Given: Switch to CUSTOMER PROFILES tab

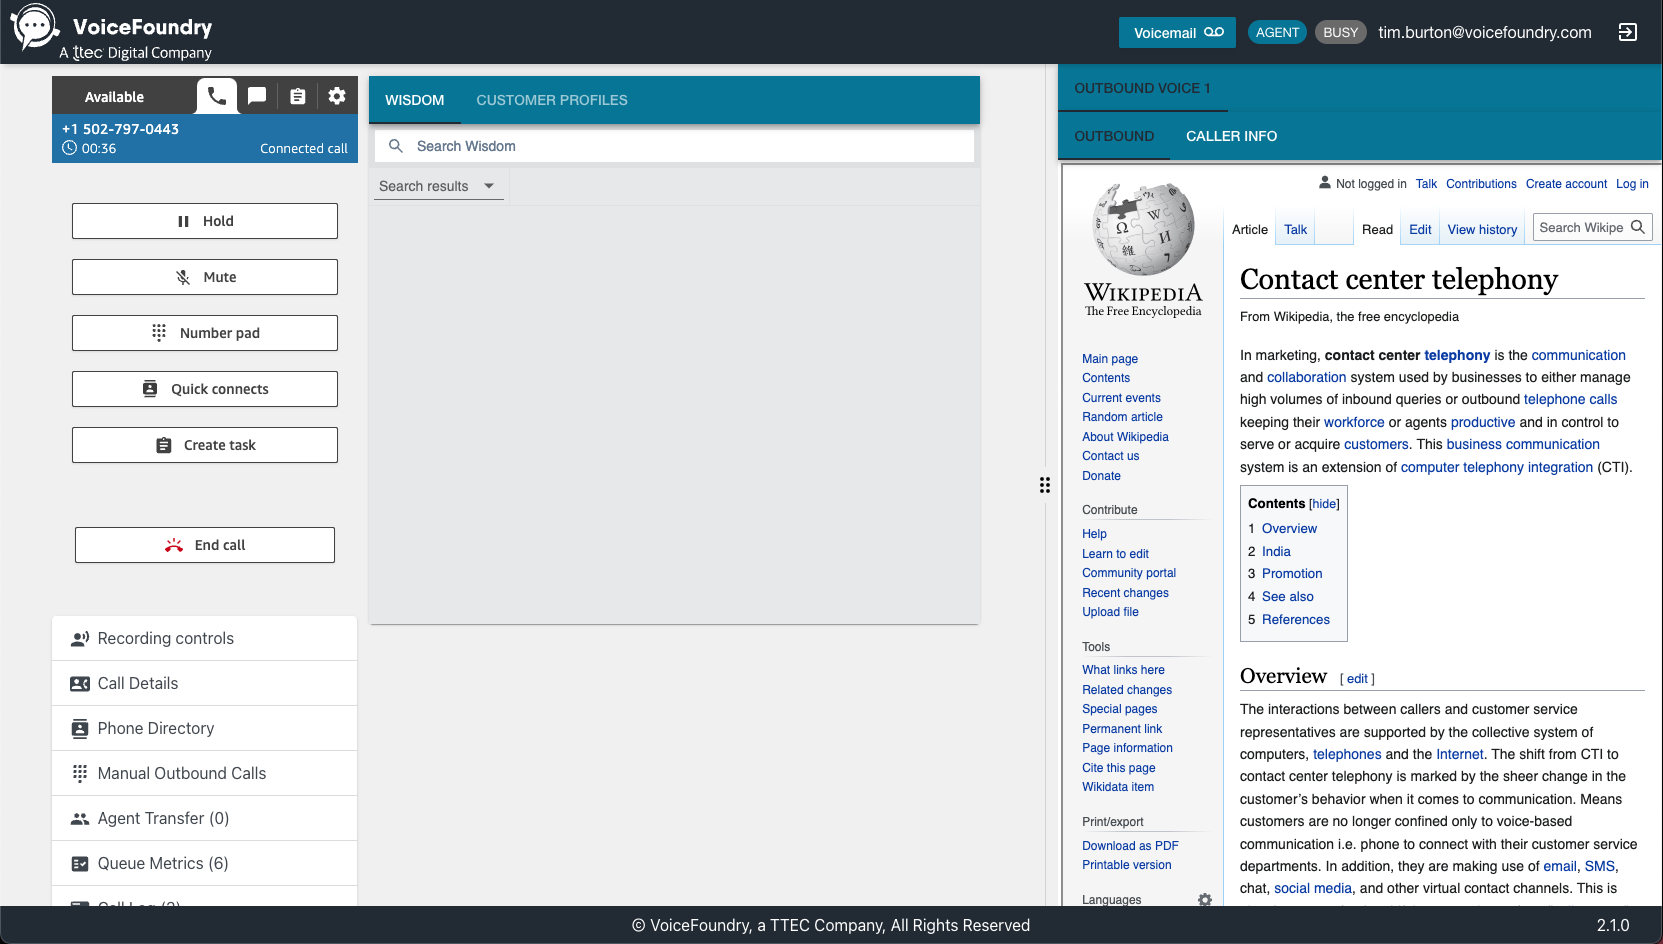Looking at the screenshot, I should 552,100.
